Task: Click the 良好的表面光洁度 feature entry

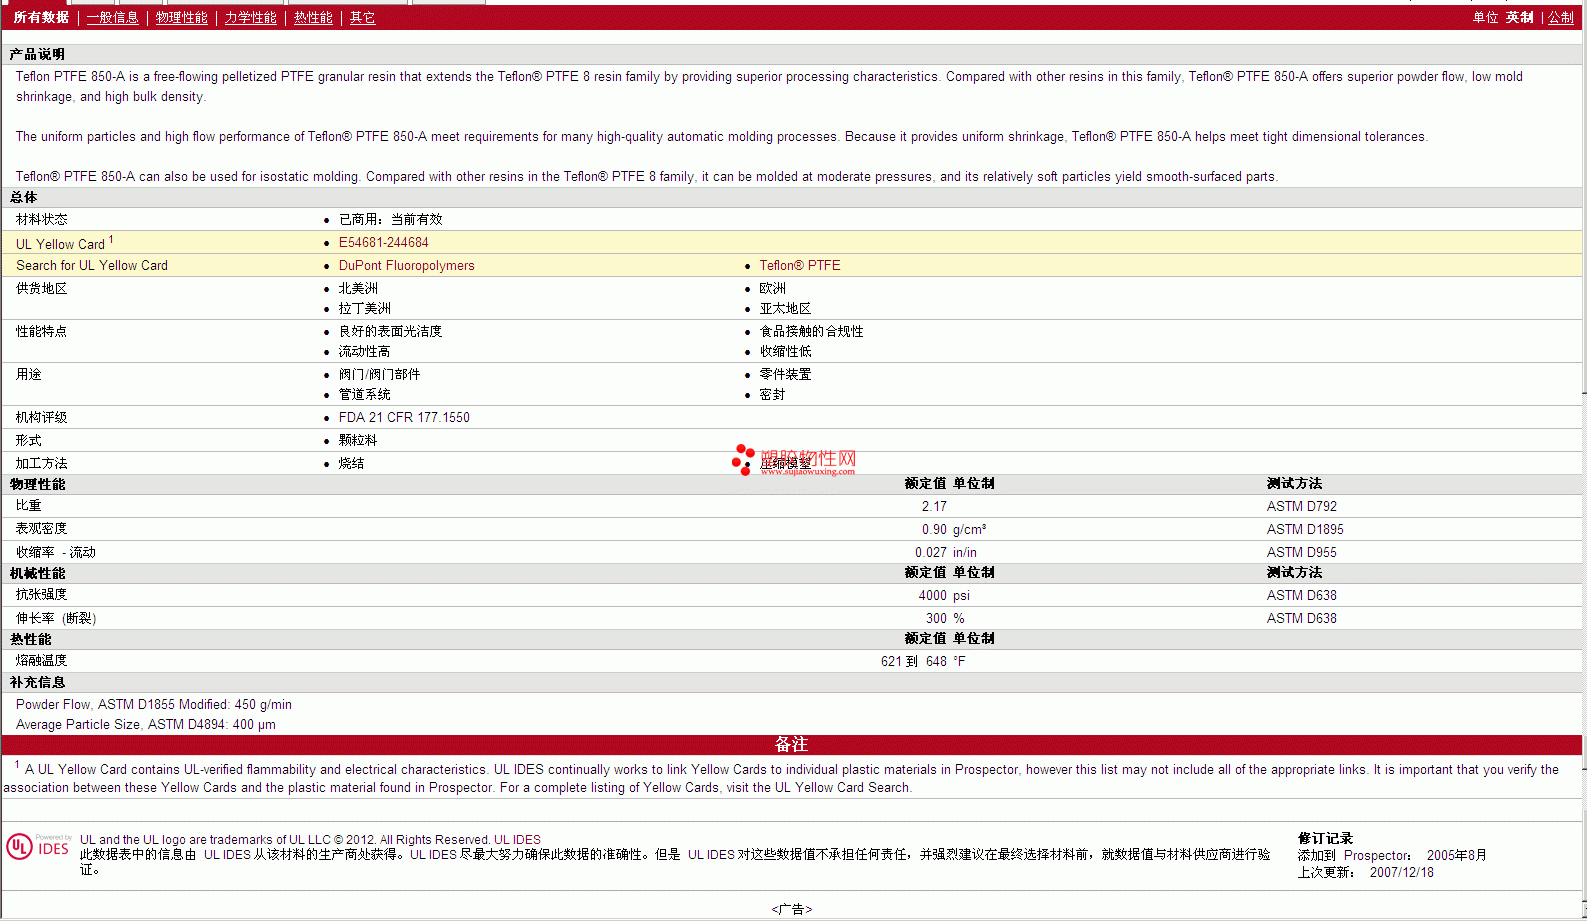Action: (x=390, y=331)
